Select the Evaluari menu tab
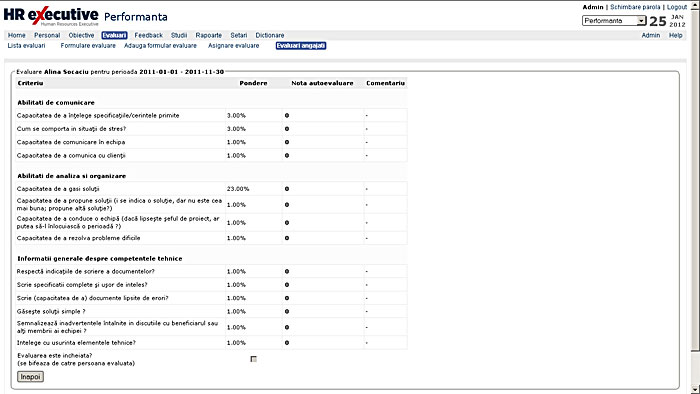Screen dimensions: 700x394 114,35
